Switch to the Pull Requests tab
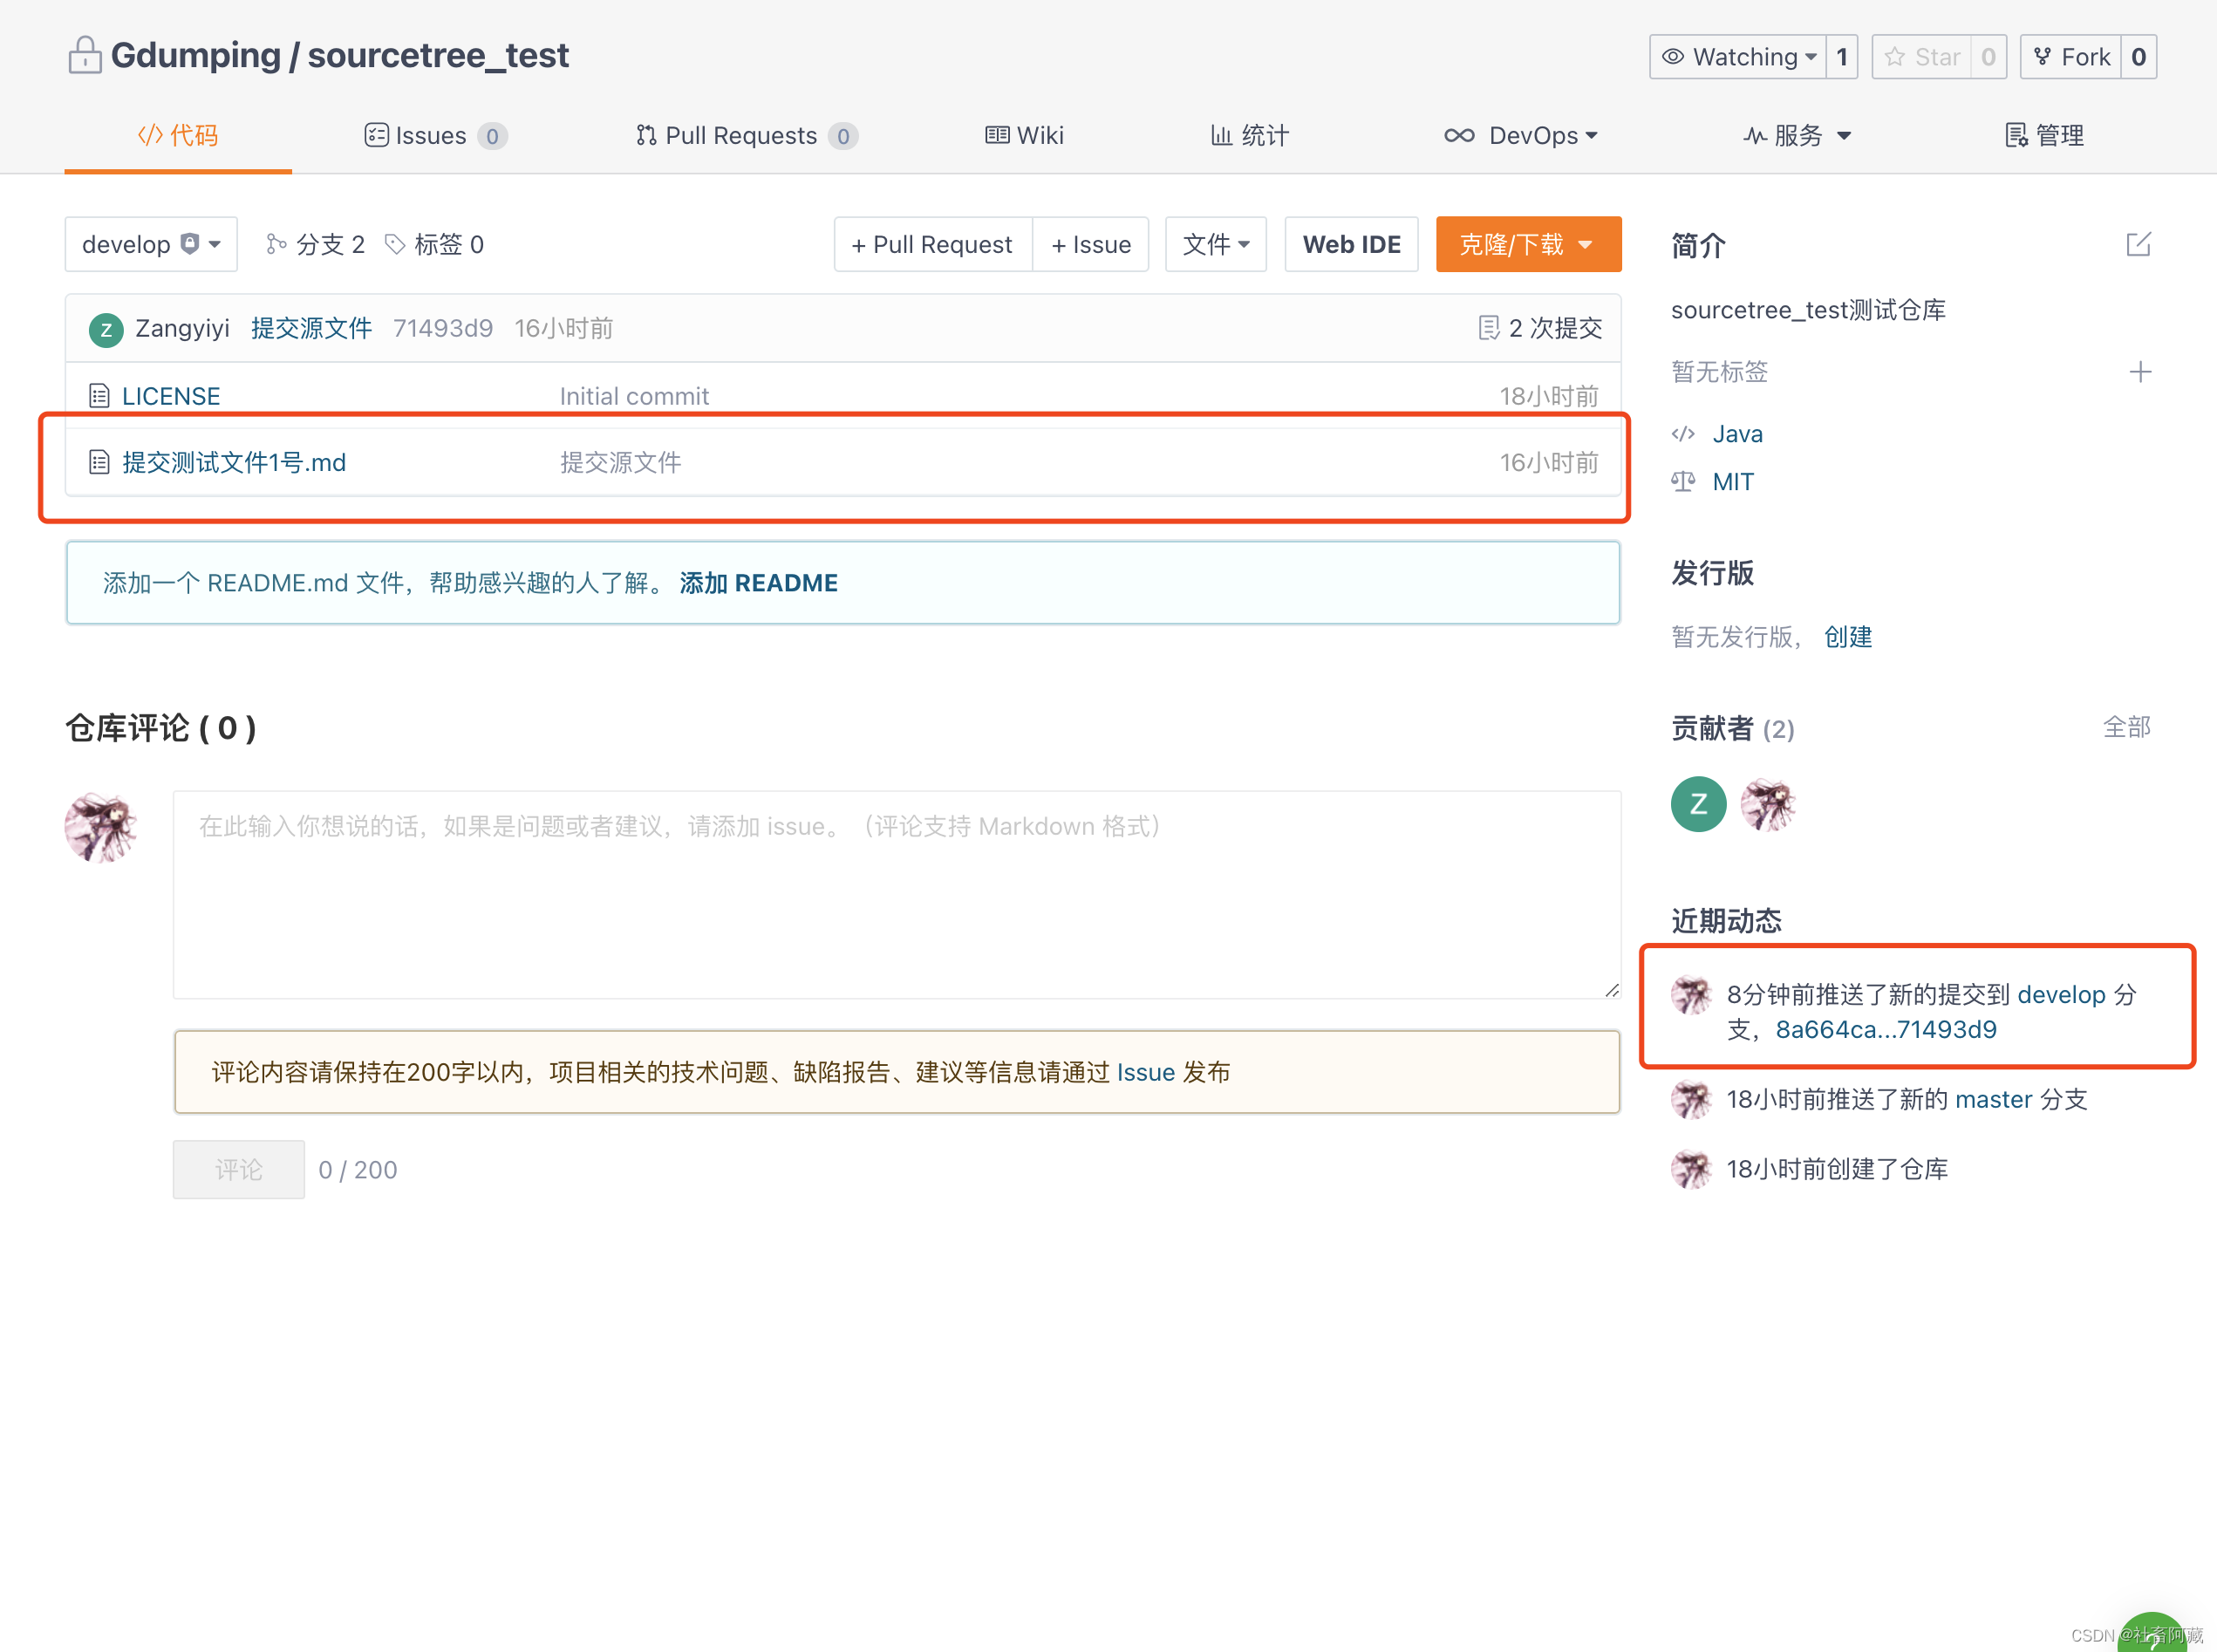The width and height of the screenshot is (2217, 1652). point(745,136)
